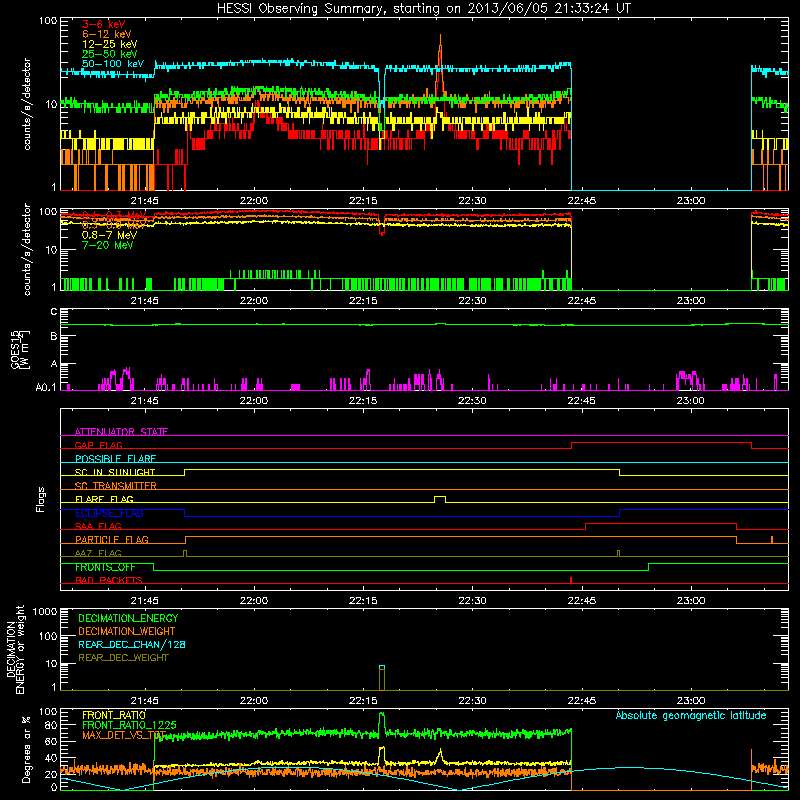Viewport: 800px width, 800px height.
Task: Click the ATTENUATOR_STATE flag label
Action: 121,432
